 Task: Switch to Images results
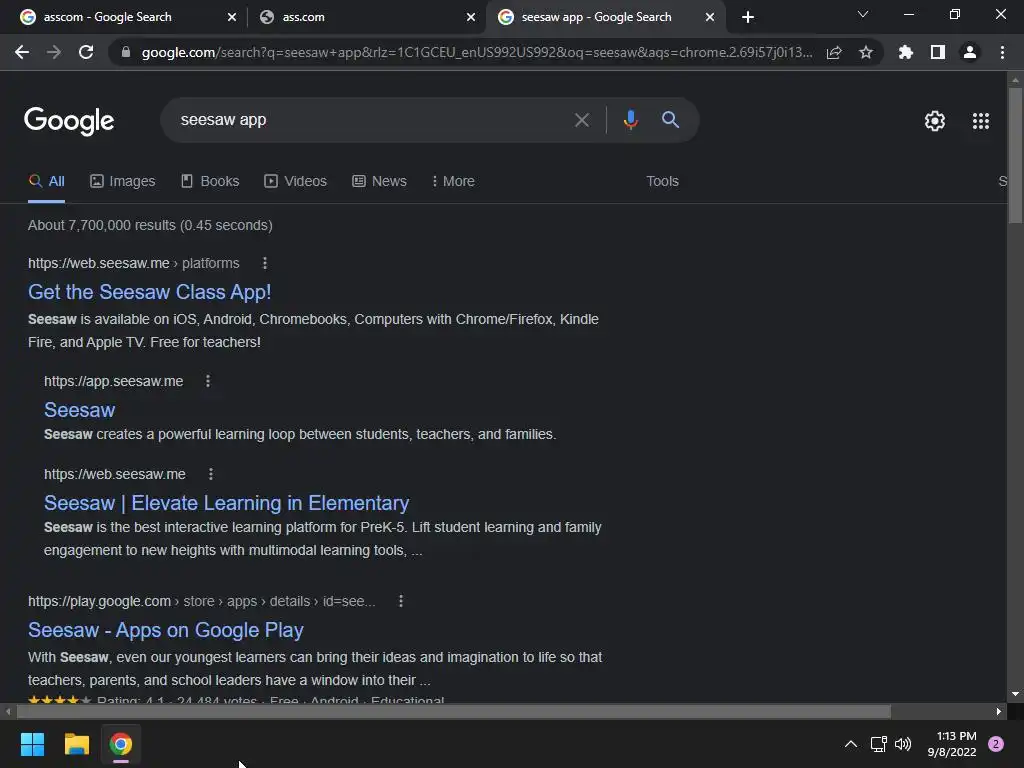coord(123,182)
